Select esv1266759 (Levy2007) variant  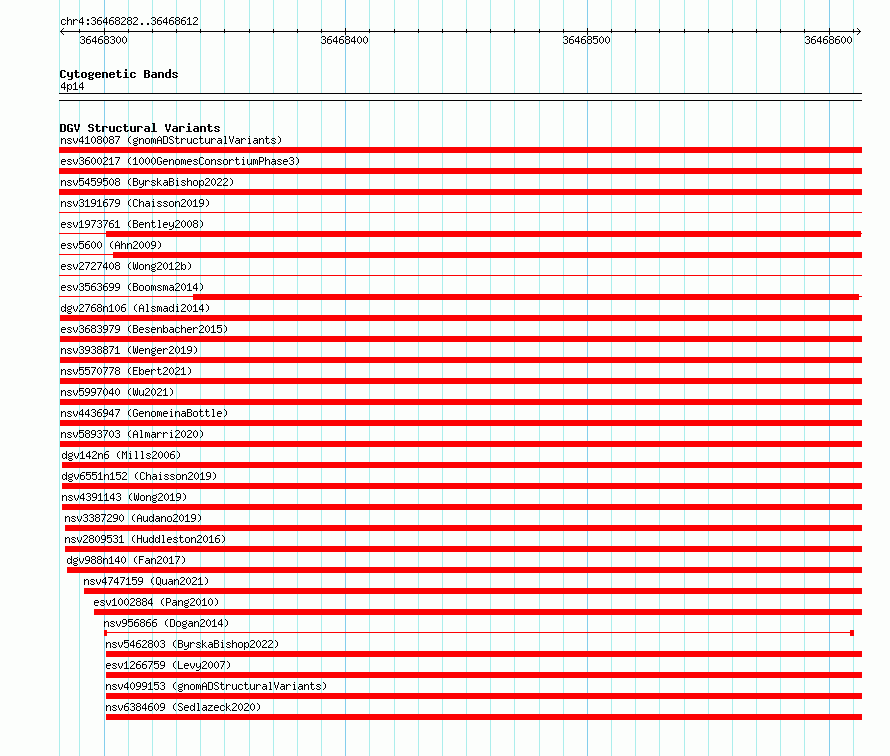[168, 665]
